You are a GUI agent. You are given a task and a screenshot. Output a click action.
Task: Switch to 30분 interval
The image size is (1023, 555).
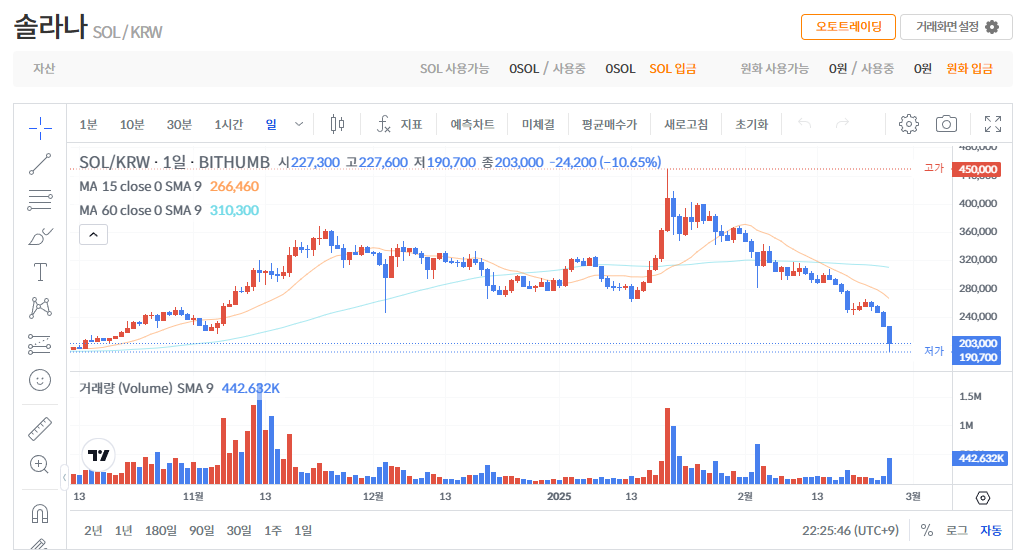click(179, 125)
